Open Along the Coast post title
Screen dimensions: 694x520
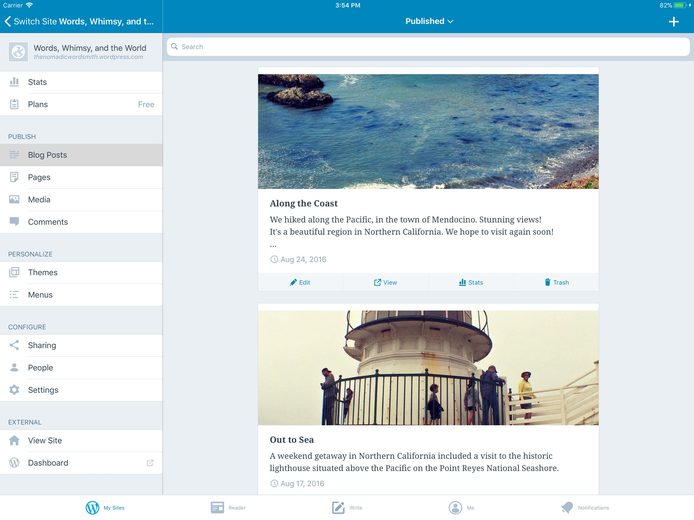point(304,204)
